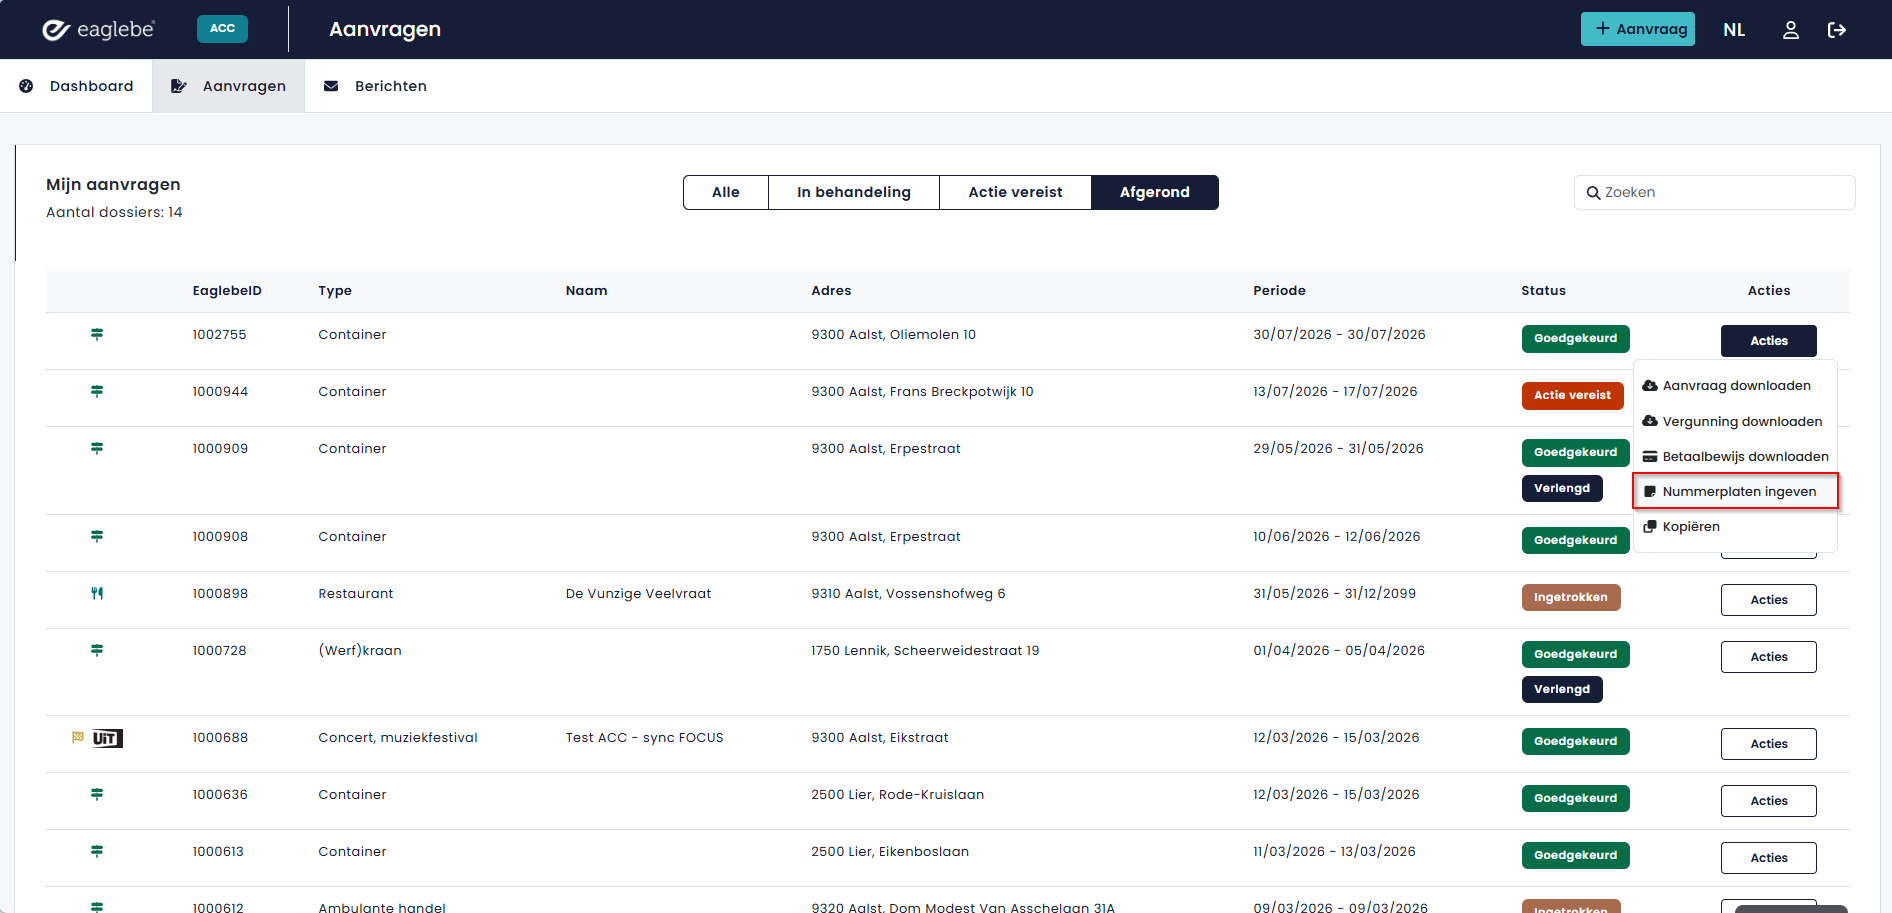Click the UiT logo for dossier 1000688
This screenshot has width=1892, height=913.
(107, 738)
